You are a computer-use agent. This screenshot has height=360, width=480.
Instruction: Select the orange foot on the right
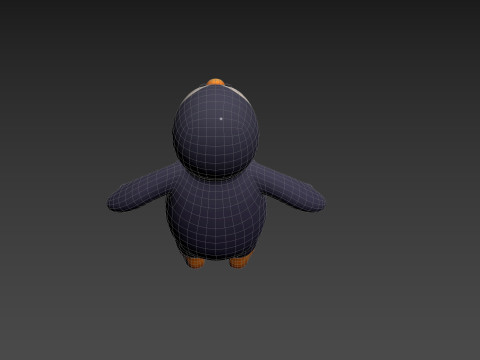[x=240, y=261]
